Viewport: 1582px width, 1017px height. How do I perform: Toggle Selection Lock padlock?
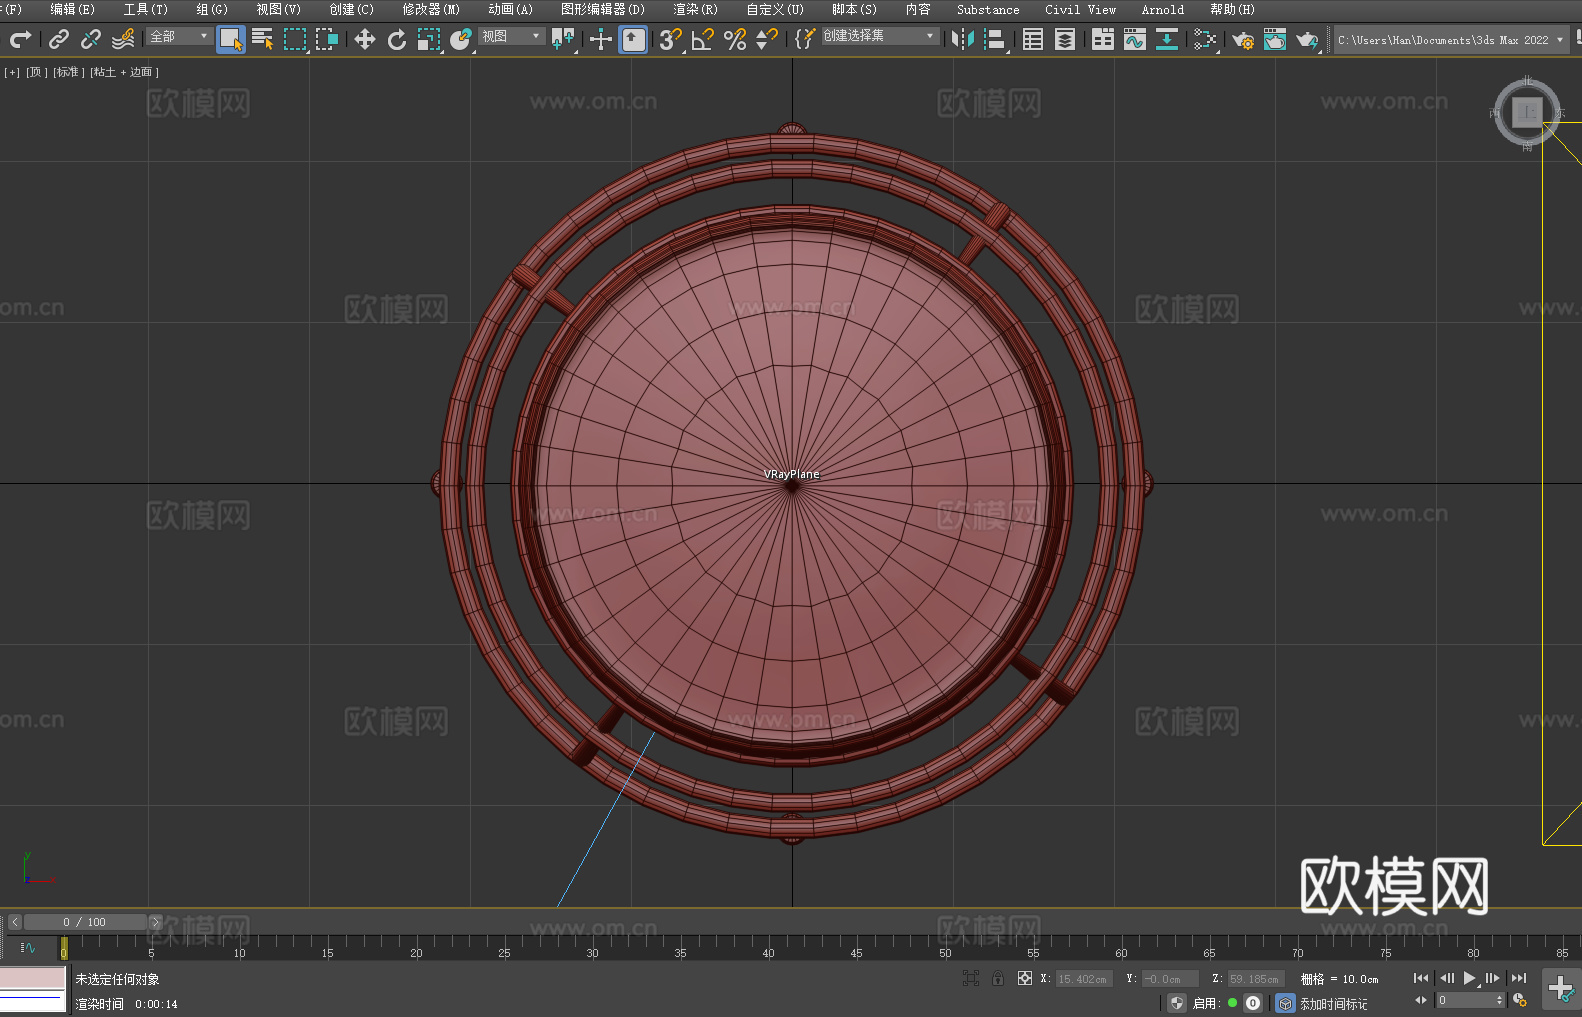pyautogui.click(x=998, y=978)
